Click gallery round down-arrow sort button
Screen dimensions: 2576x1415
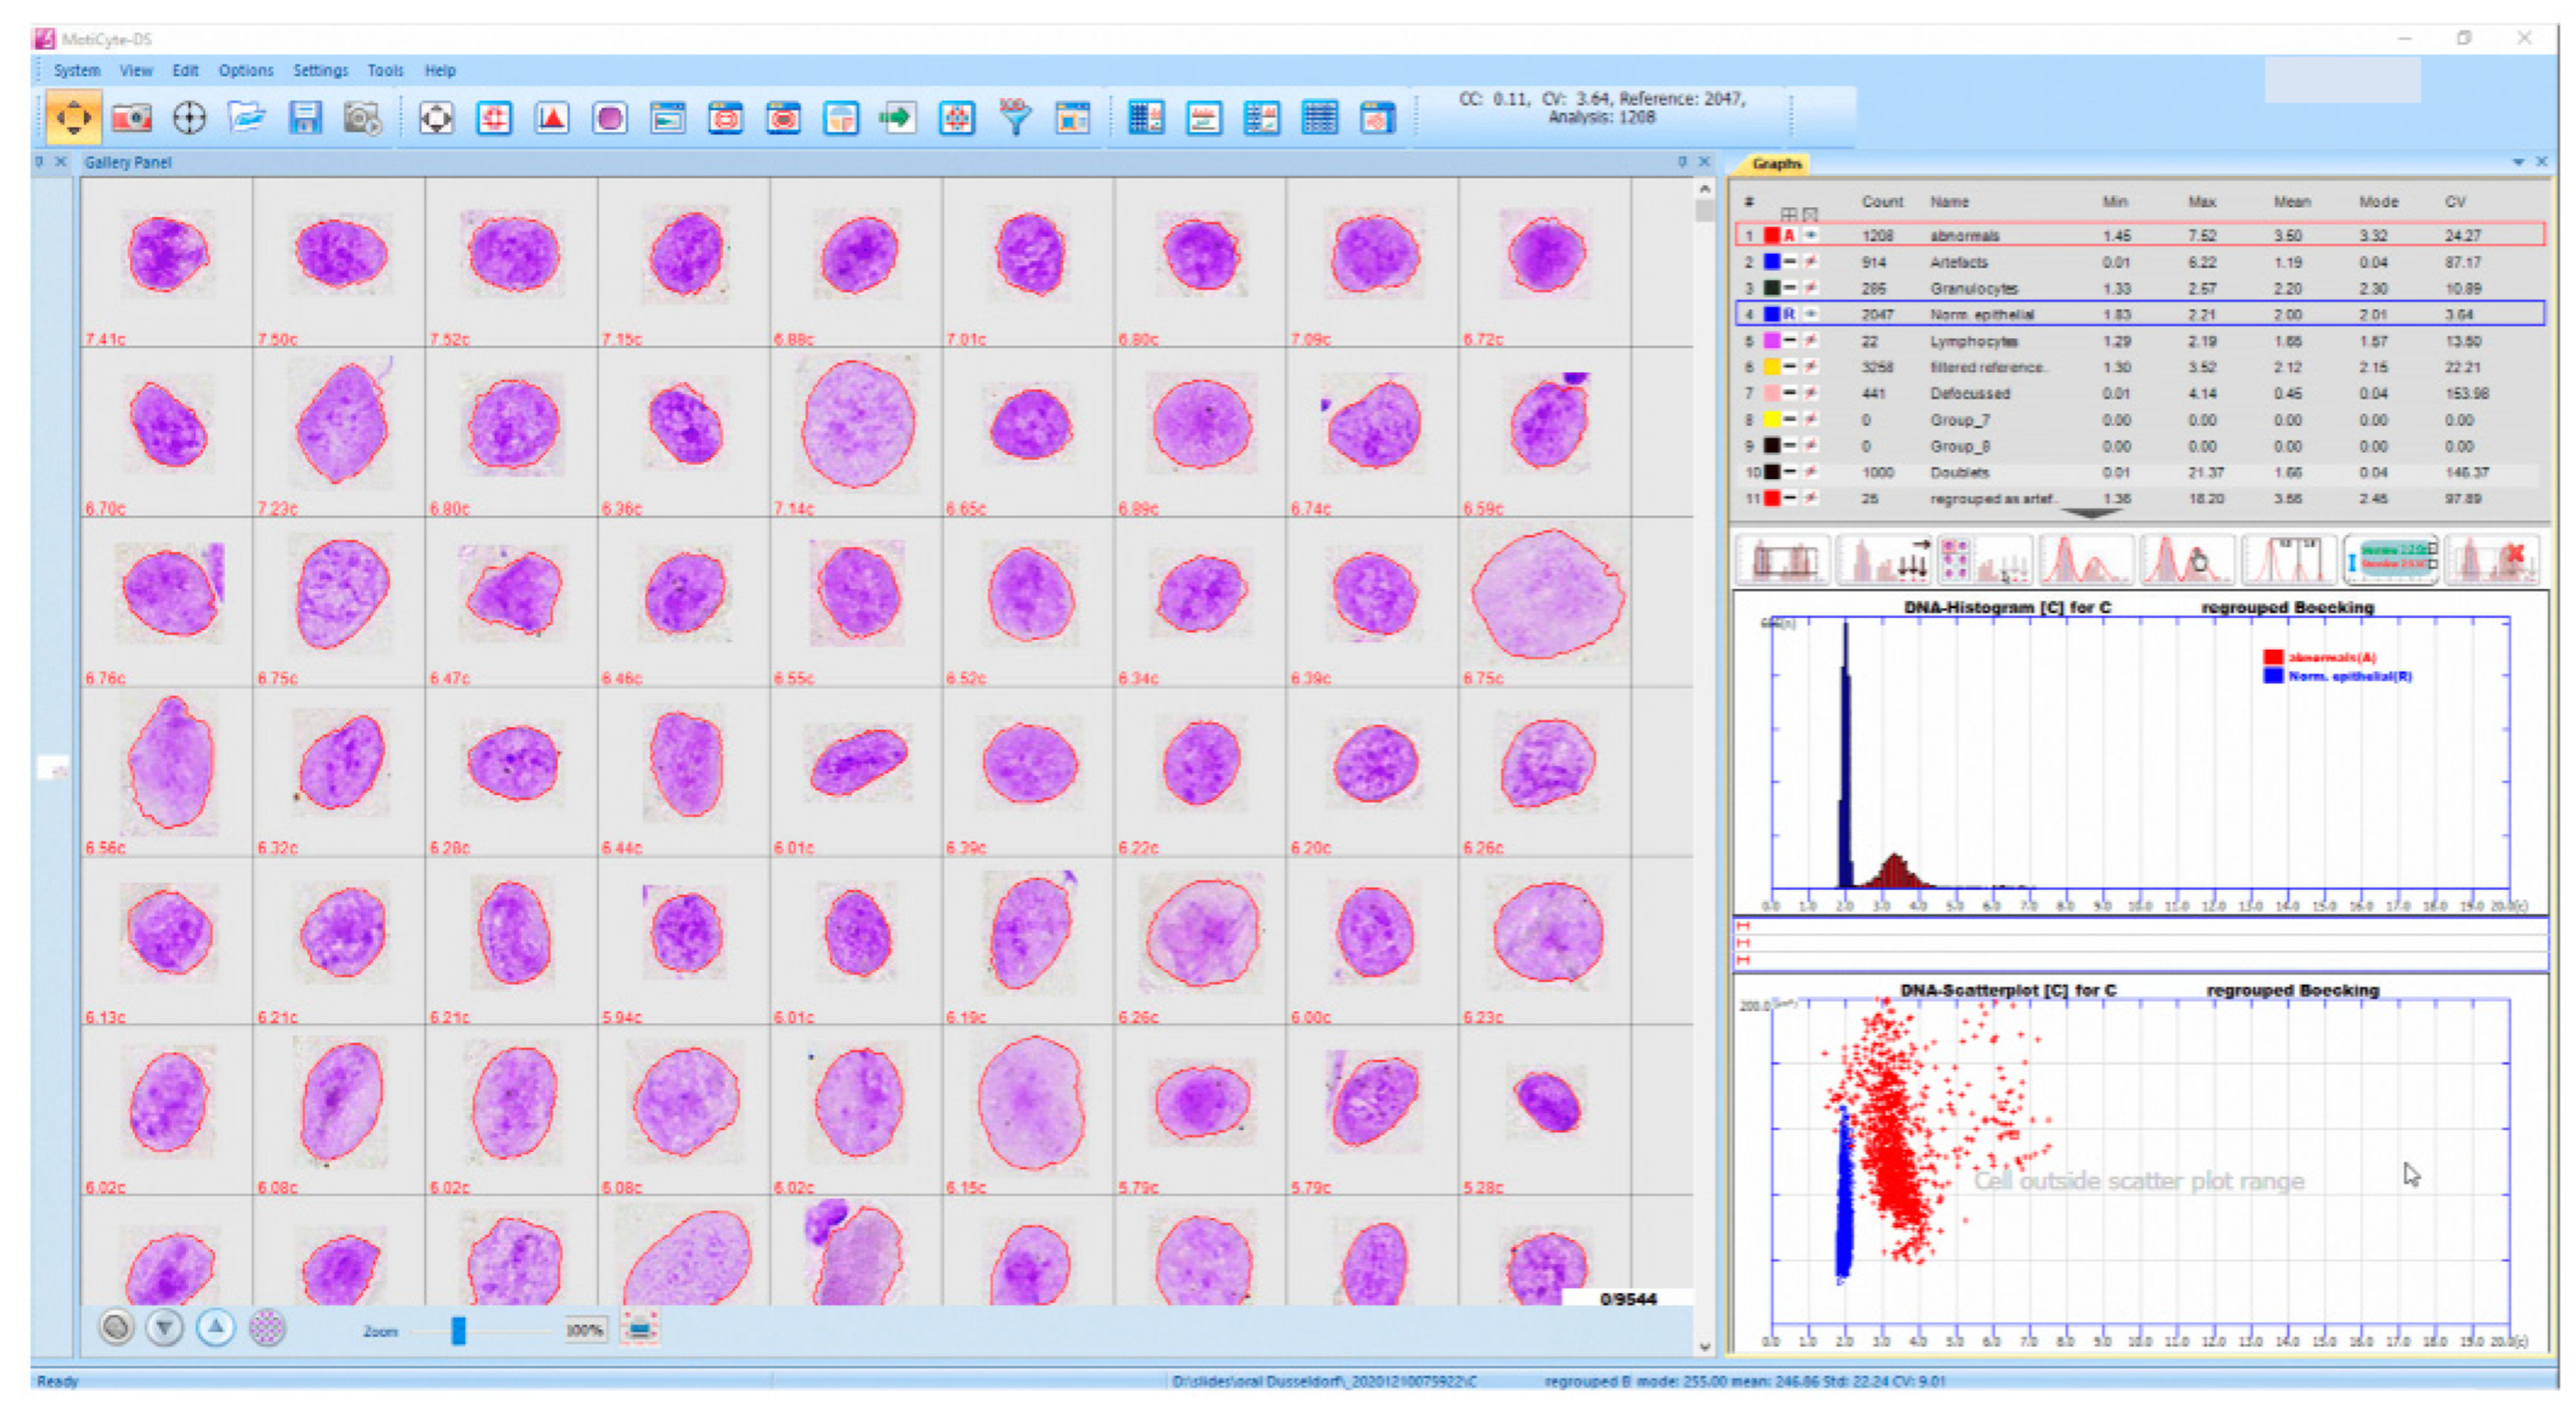pyautogui.click(x=164, y=1328)
